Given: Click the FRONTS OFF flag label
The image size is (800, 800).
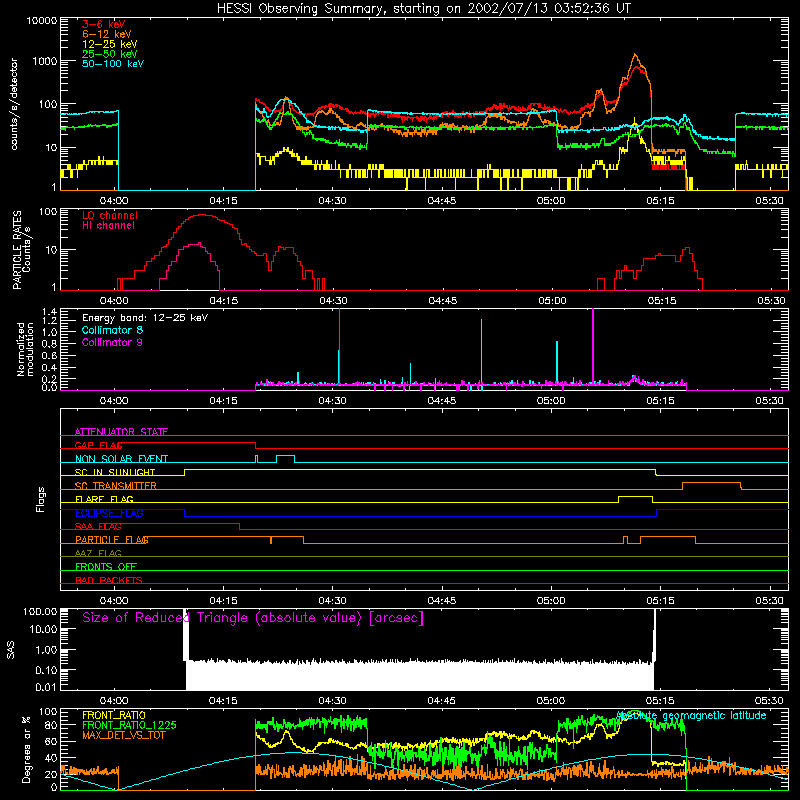Looking at the screenshot, I should pyautogui.click(x=106, y=567).
